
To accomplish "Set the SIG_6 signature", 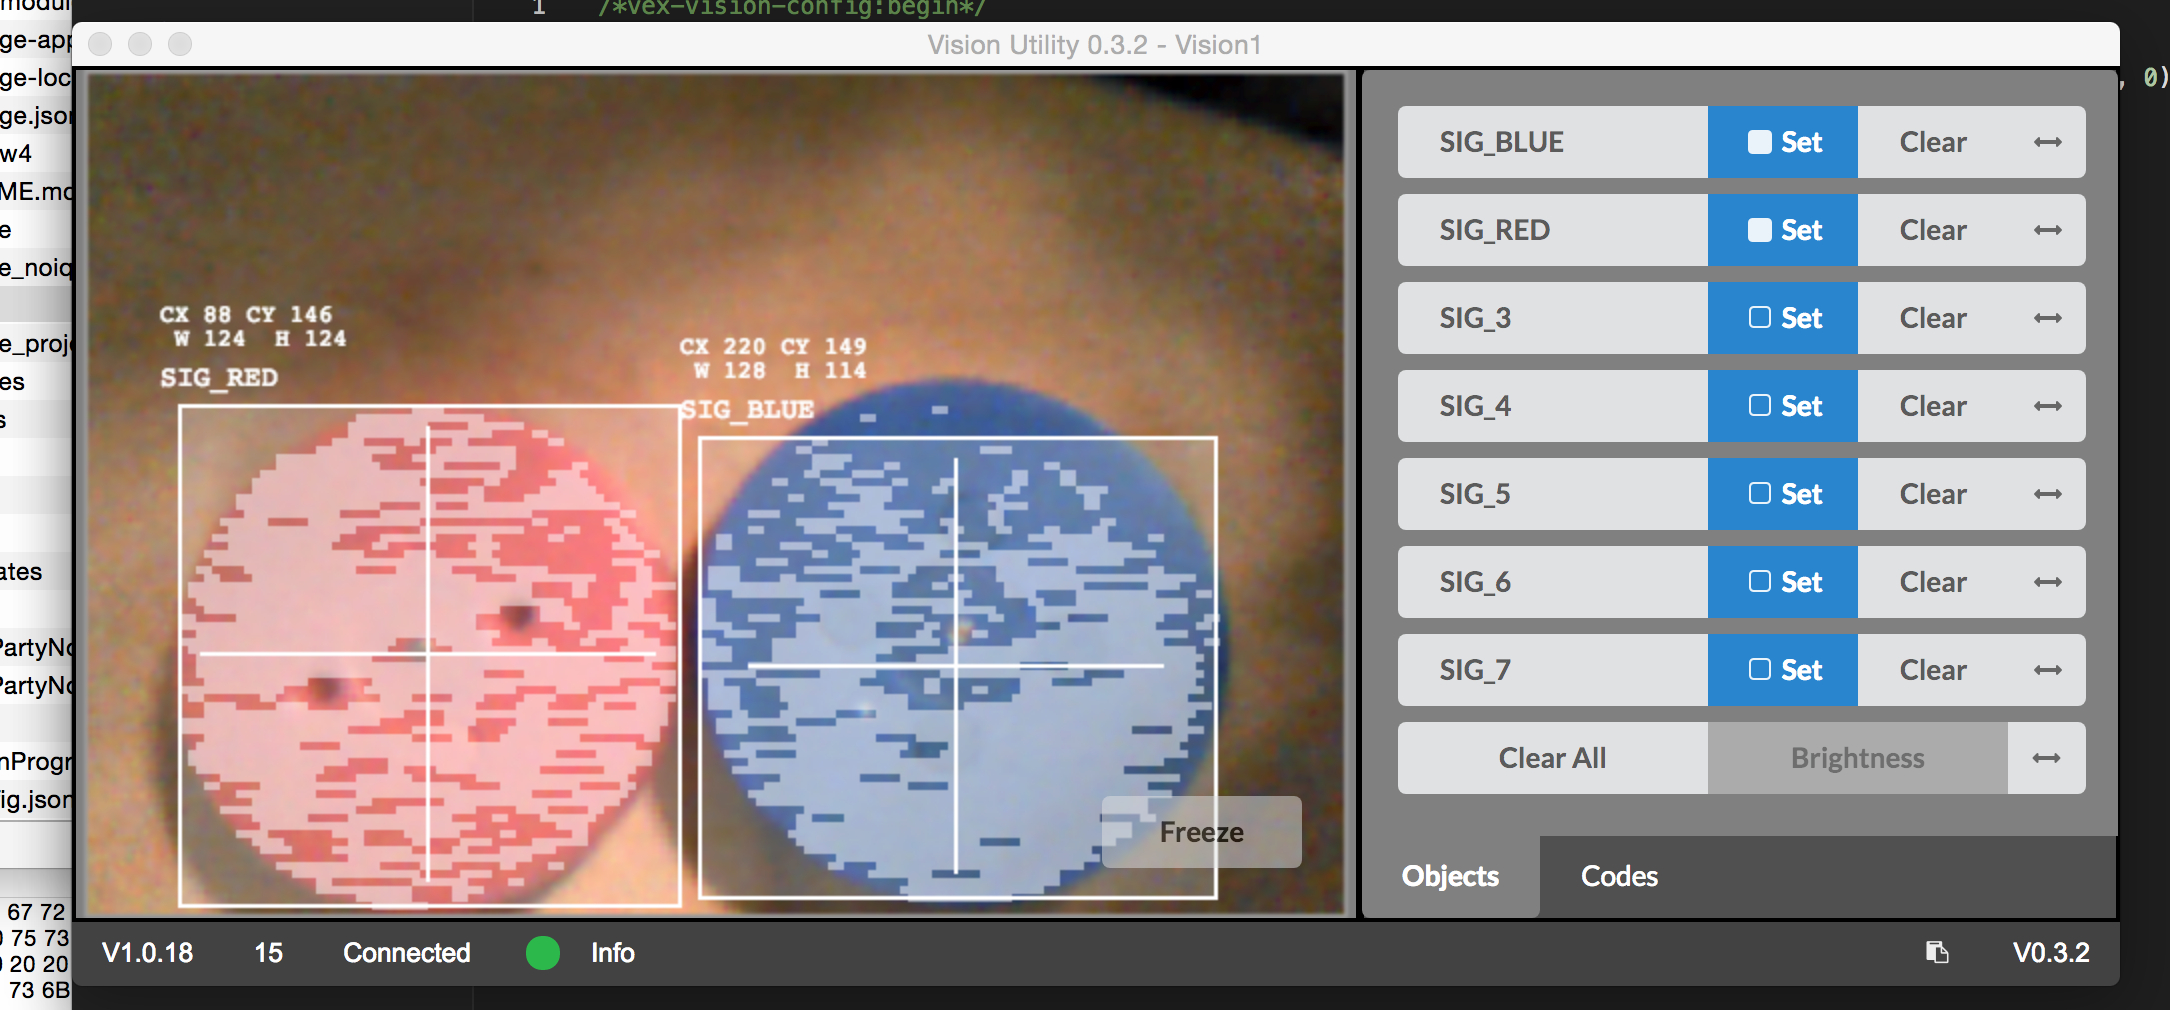I will (x=1783, y=582).
